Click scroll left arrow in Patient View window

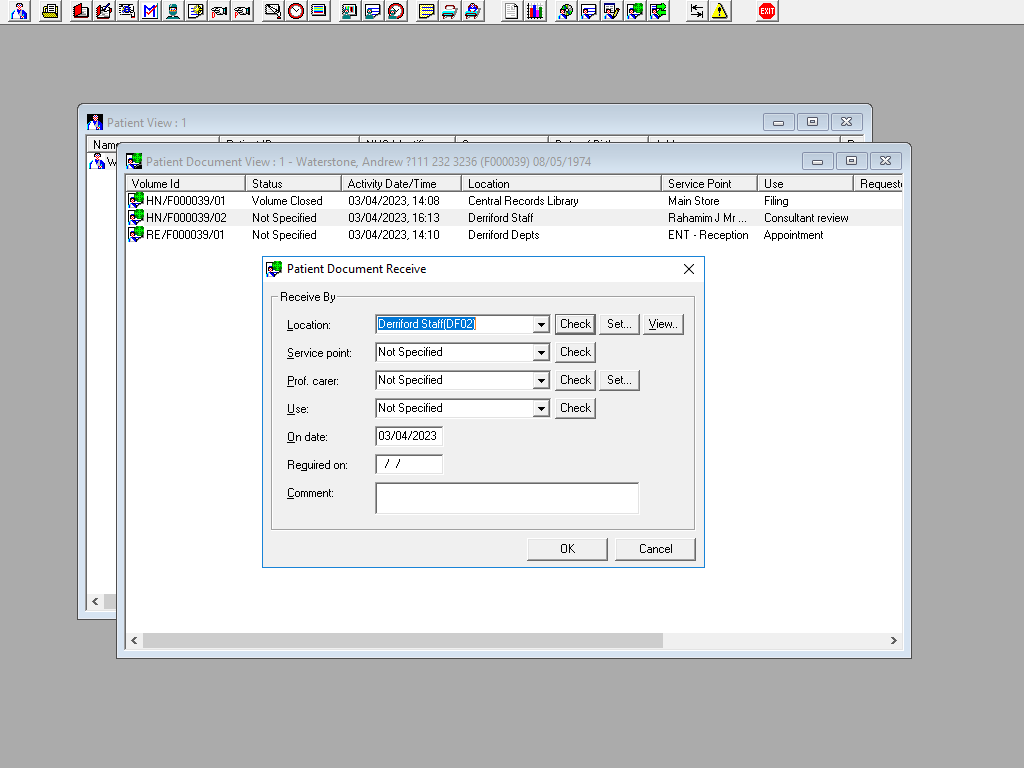coord(95,601)
